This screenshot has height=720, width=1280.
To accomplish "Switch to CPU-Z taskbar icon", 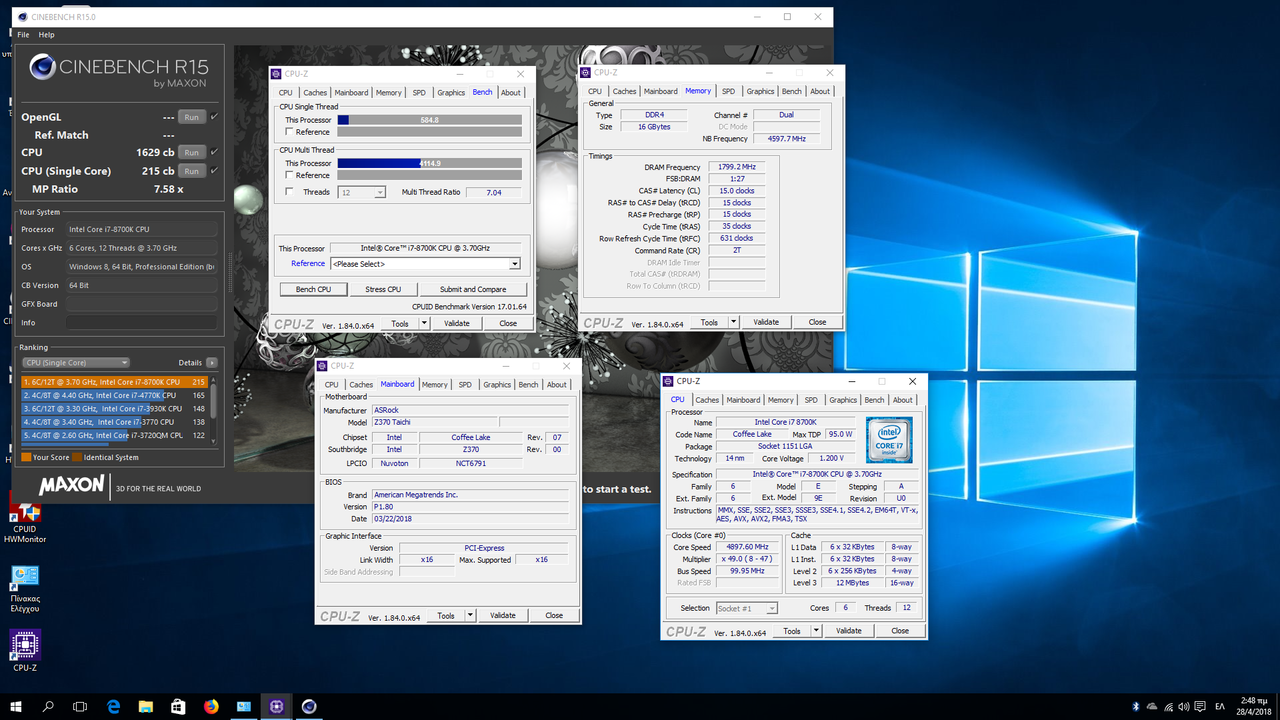I will coord(276,706).
